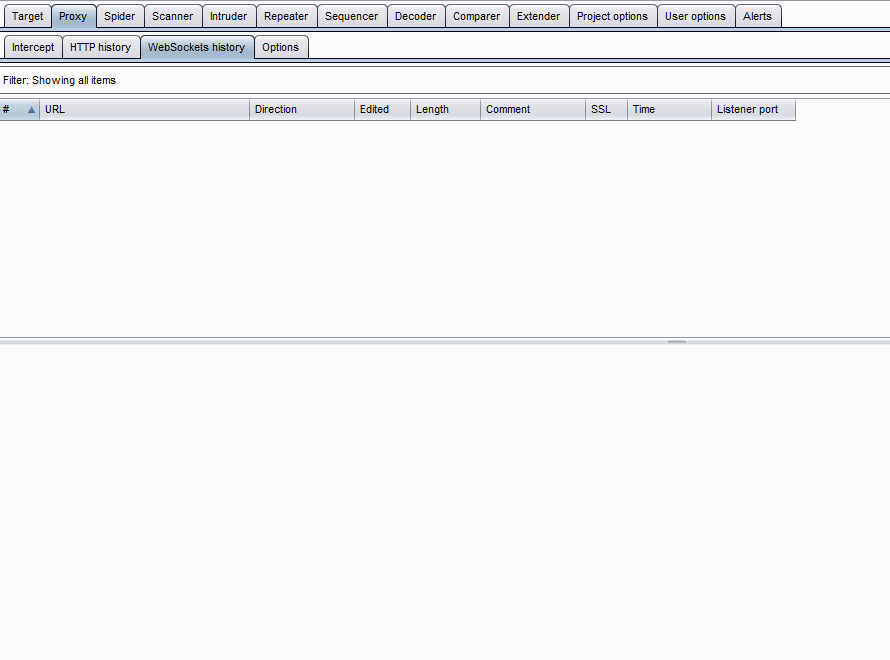Switch to the Sequencer tab
The image size is (890, 660).
point(352,16)
